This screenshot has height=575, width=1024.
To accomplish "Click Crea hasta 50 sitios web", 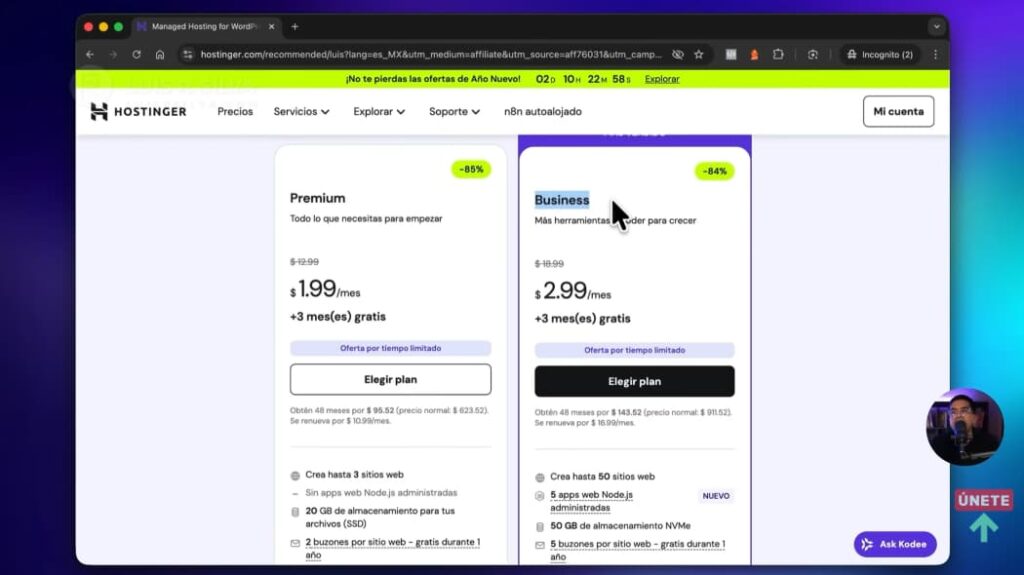I will (602, 477).
